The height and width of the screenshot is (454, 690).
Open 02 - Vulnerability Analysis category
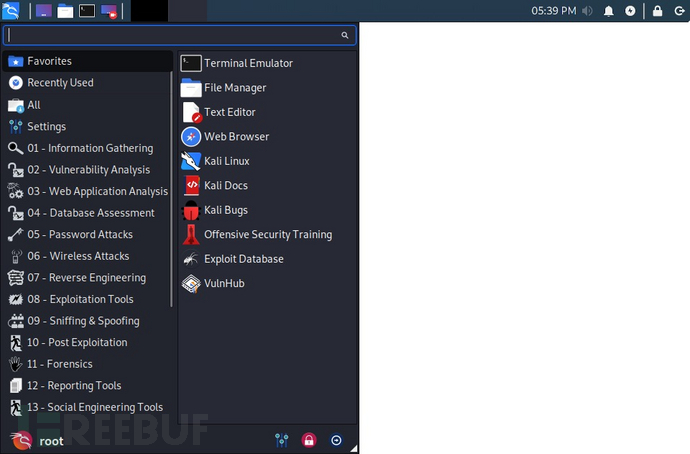click(88, 169)
